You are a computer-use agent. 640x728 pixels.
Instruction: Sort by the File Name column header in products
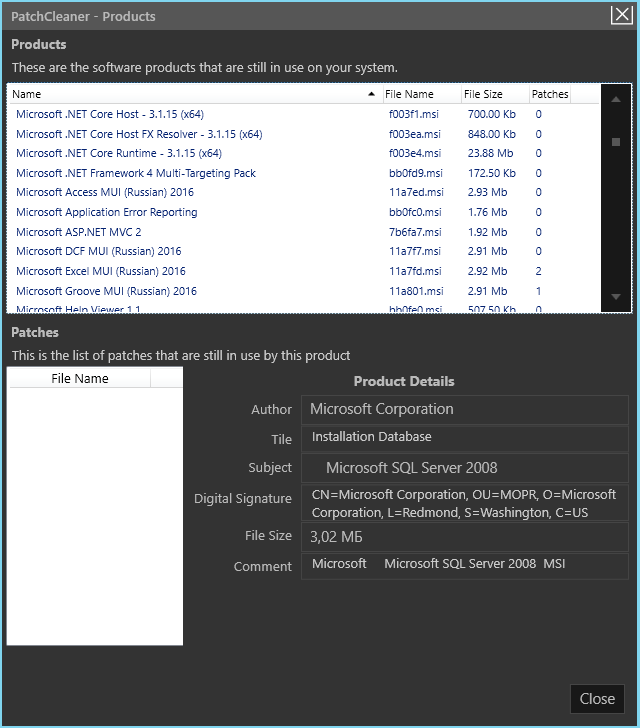pyautogui.click(x=422, y=94)
